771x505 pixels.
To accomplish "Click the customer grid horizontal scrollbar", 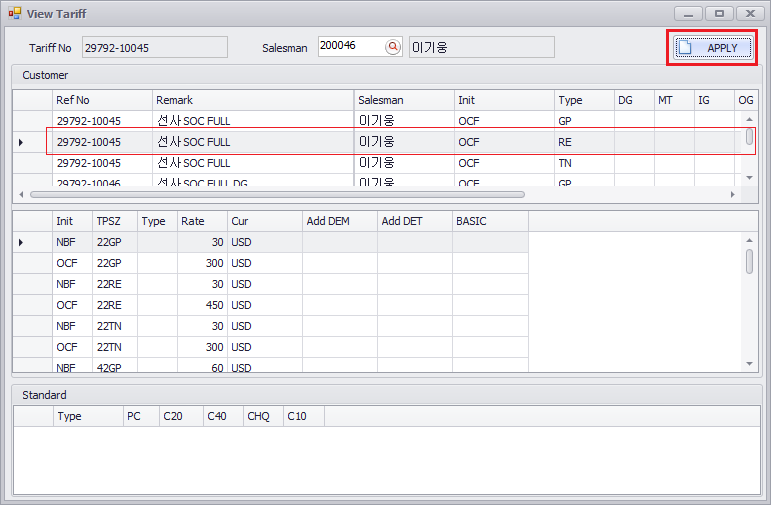I will click(x=277, y=194).
